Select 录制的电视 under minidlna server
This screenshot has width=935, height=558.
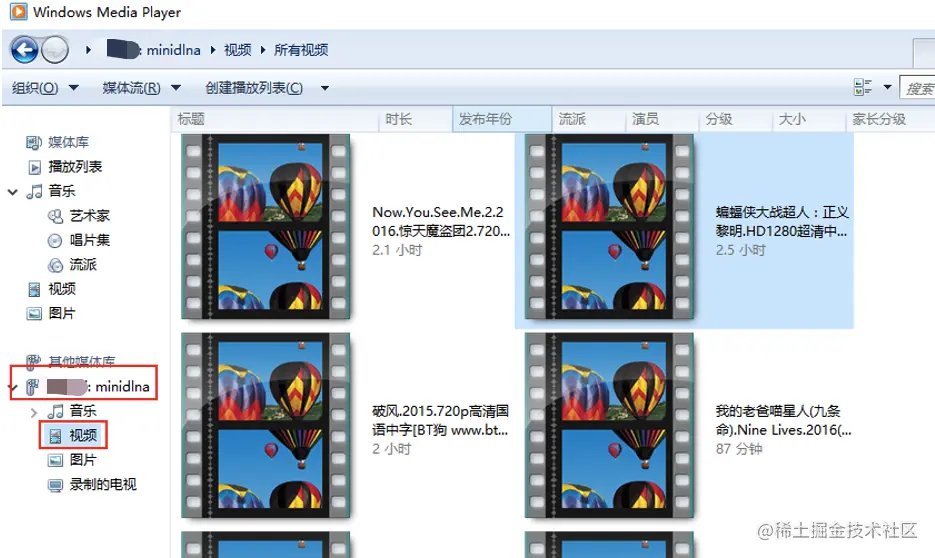click(x=103, y=484)
